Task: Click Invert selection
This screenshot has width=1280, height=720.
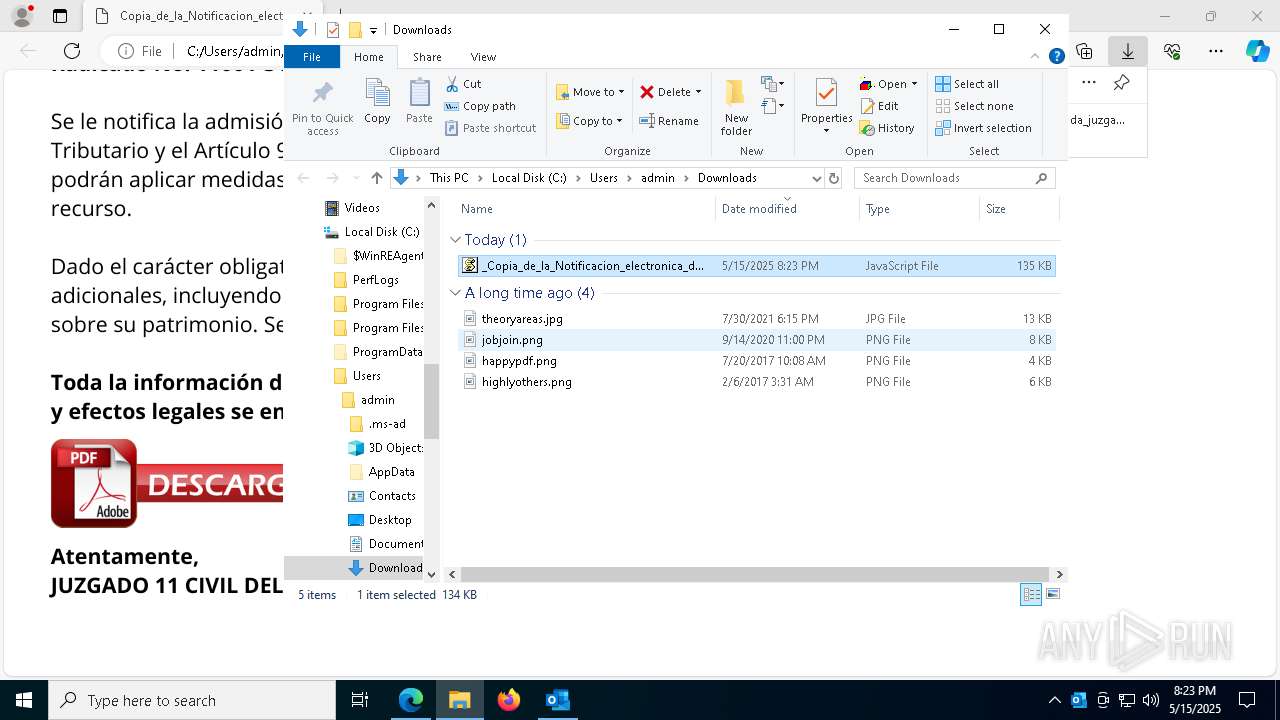Action: click(x=983, y=128)
